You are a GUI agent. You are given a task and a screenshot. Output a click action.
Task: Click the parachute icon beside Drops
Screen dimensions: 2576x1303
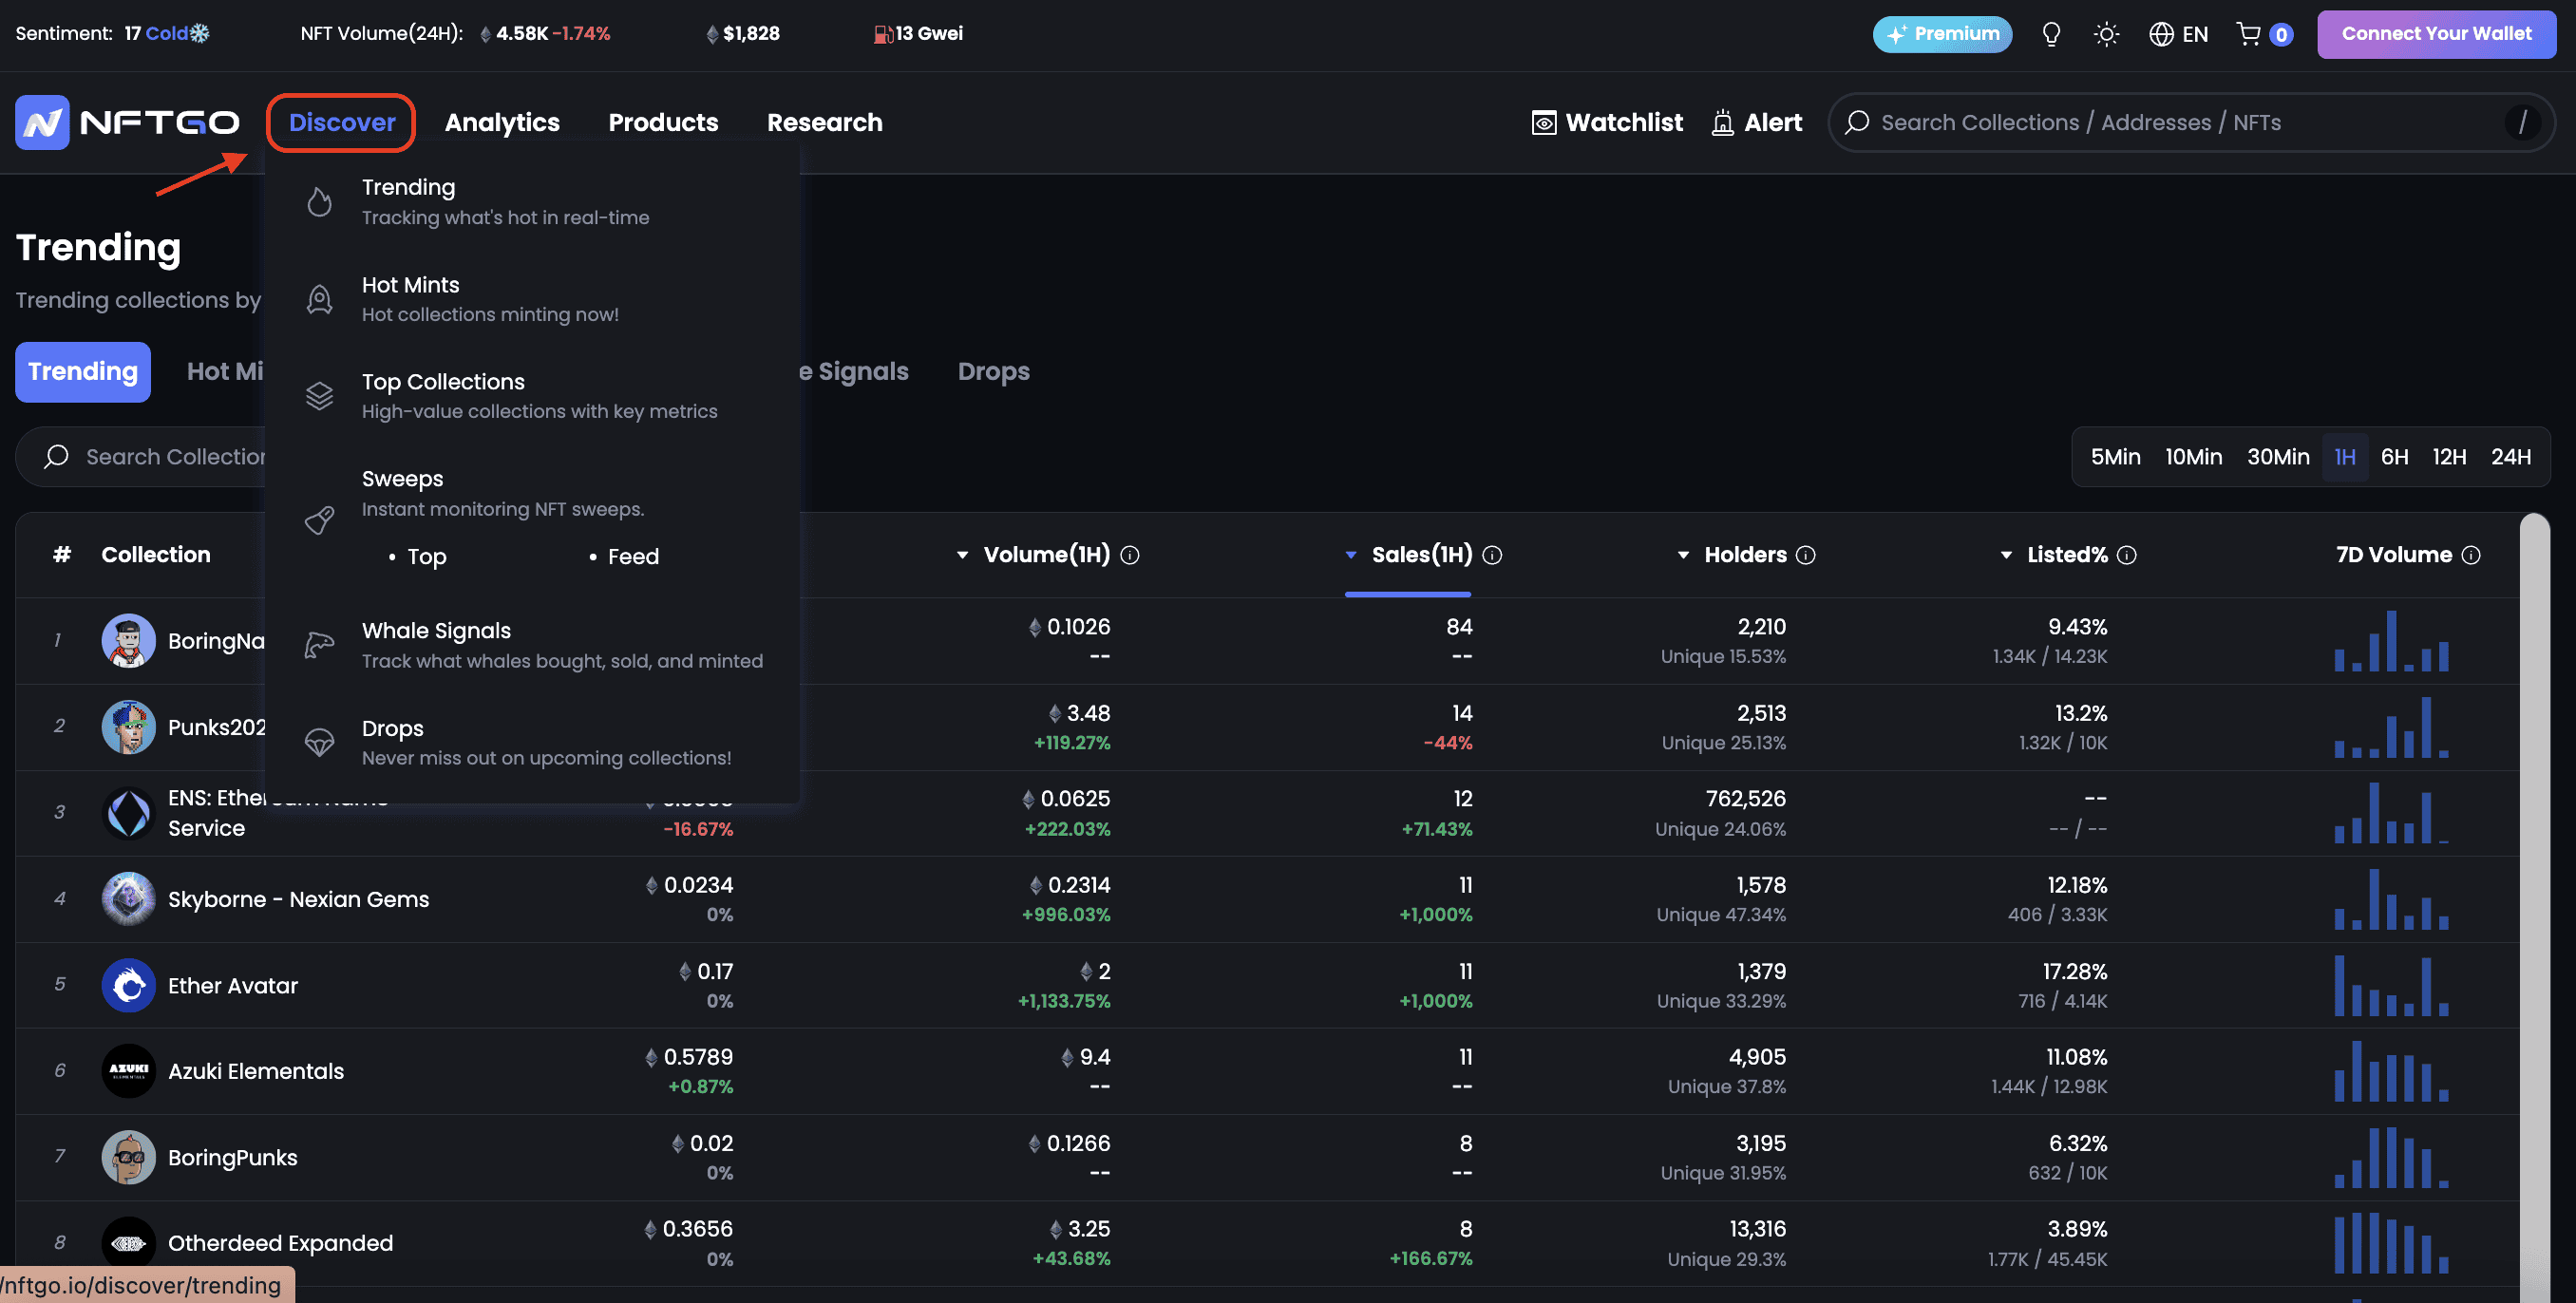[x=319, y=742]
